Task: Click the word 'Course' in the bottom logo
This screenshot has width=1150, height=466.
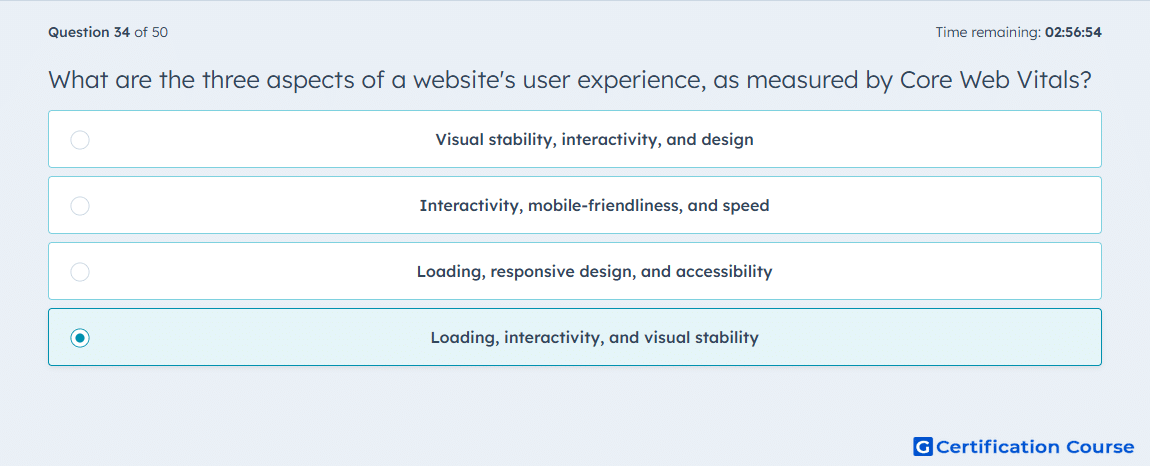Action: click(1099, 446)
